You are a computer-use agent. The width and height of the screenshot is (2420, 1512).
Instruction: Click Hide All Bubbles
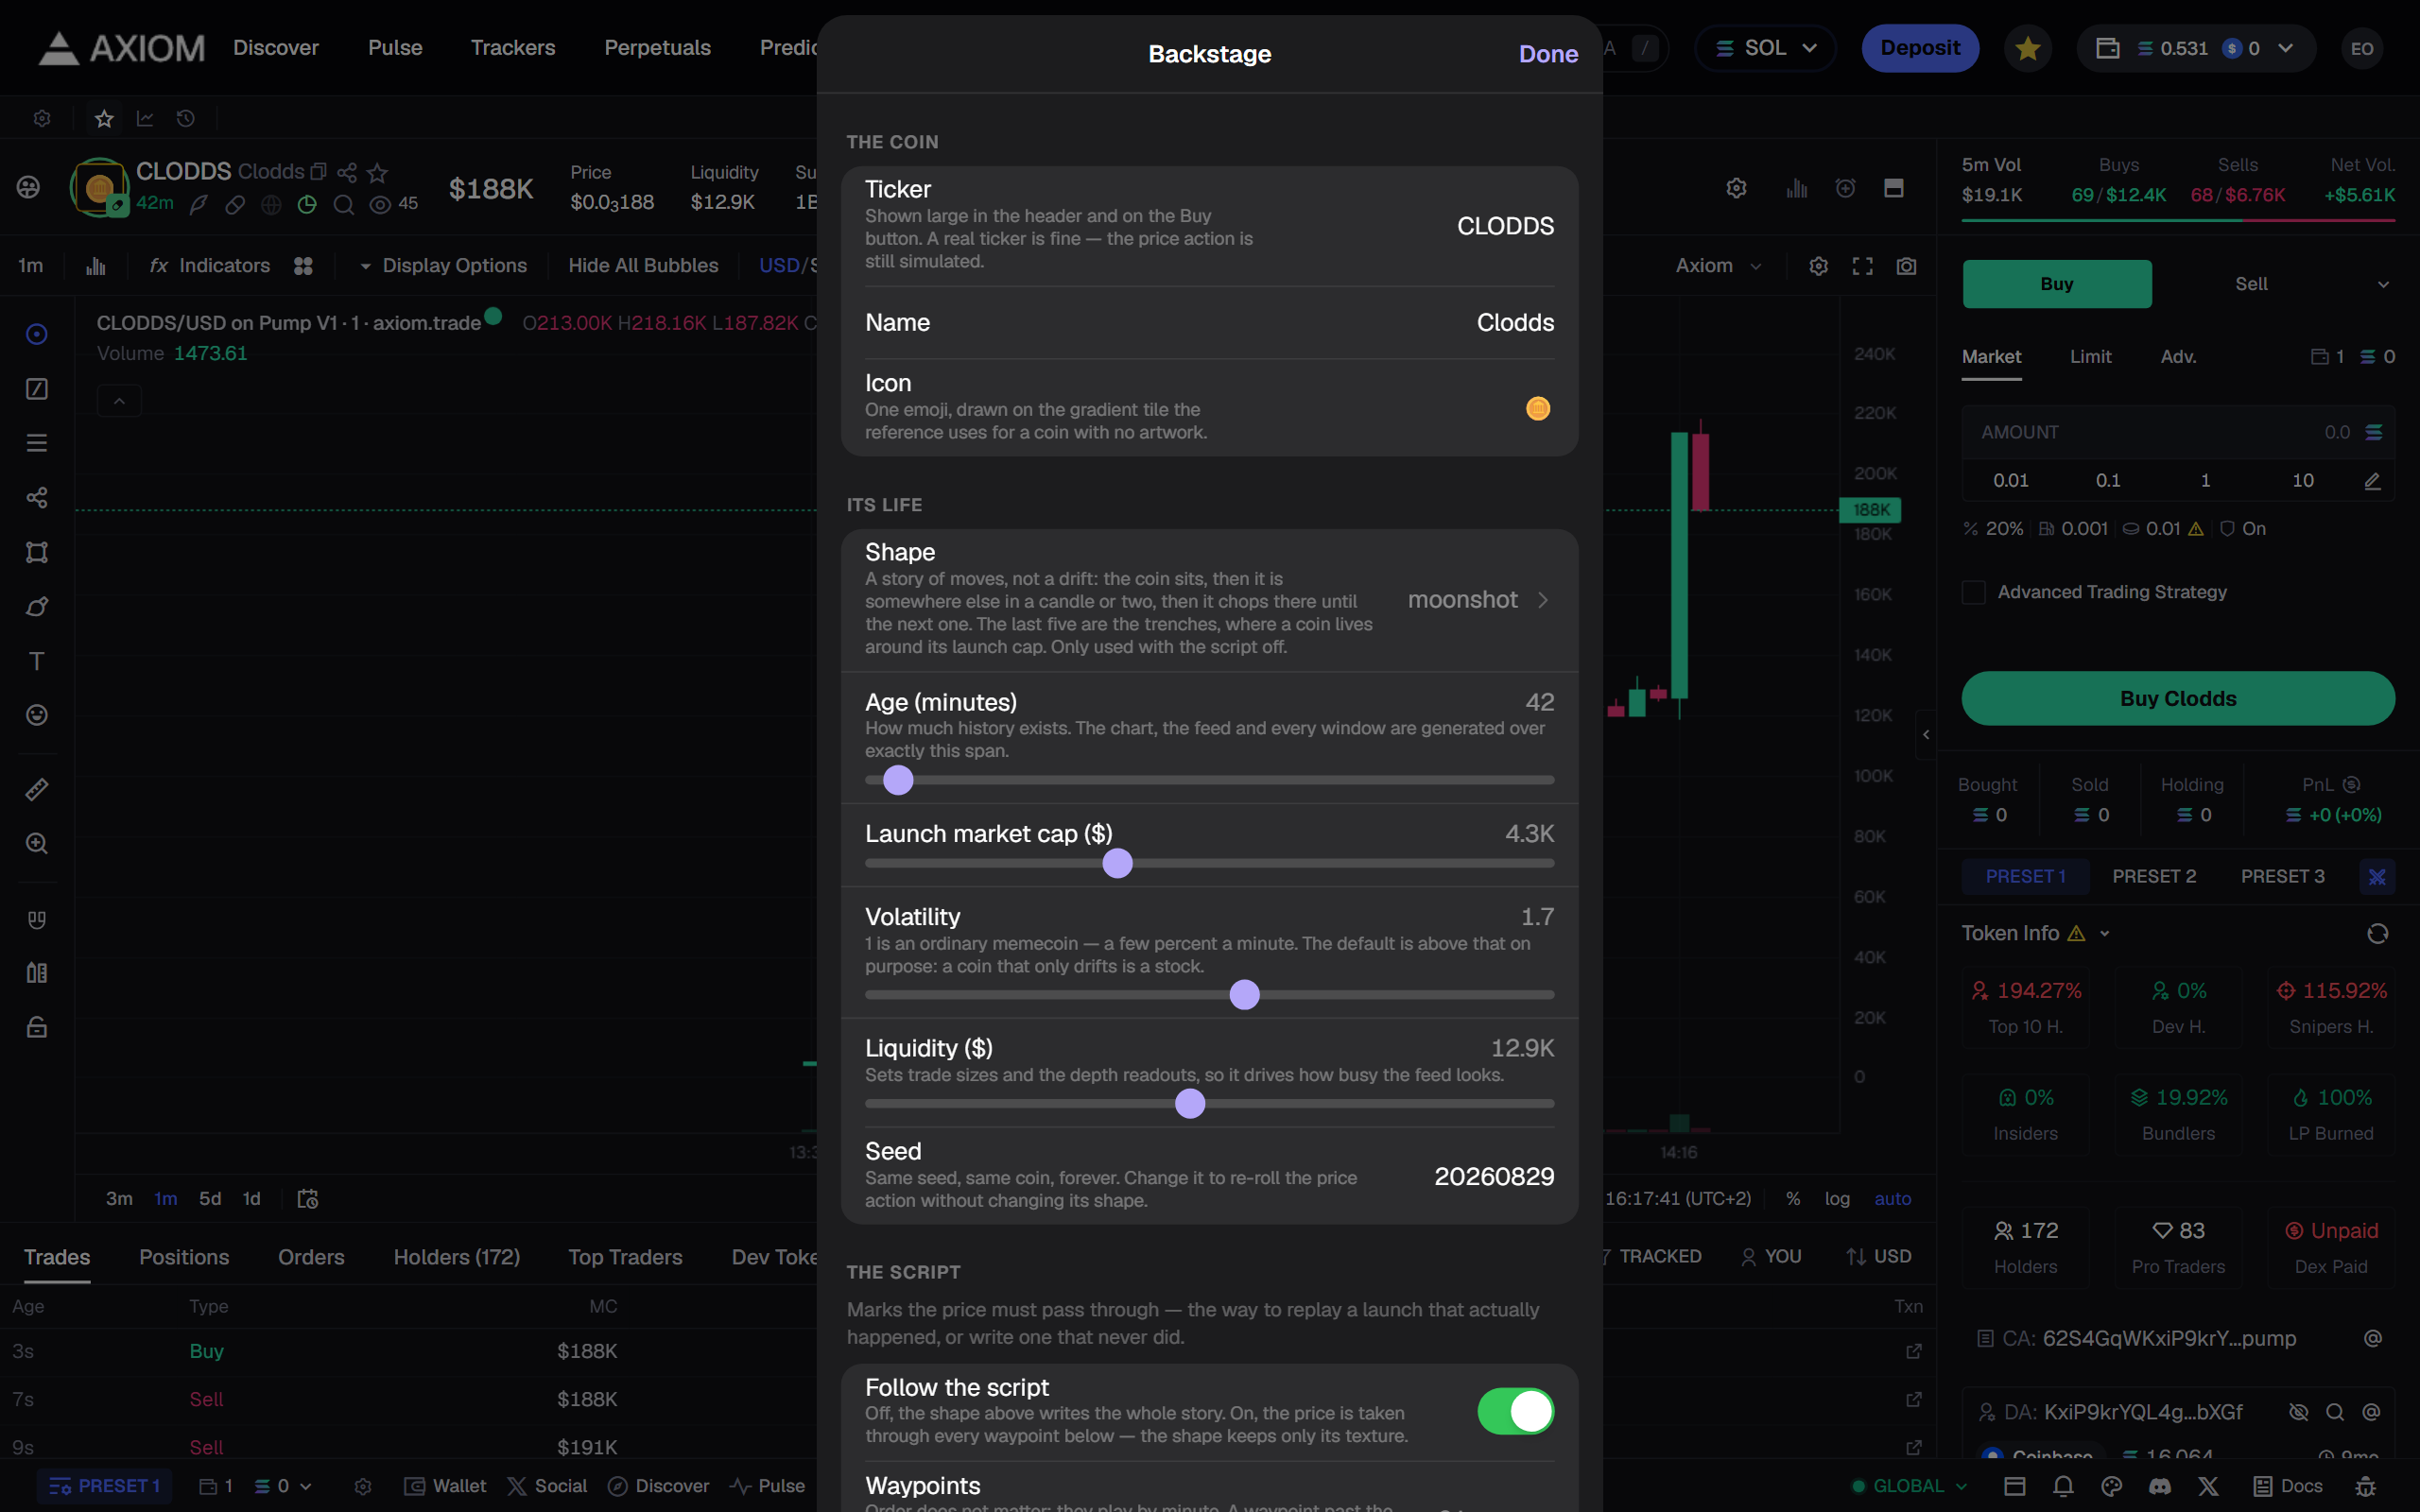point(643,265)
